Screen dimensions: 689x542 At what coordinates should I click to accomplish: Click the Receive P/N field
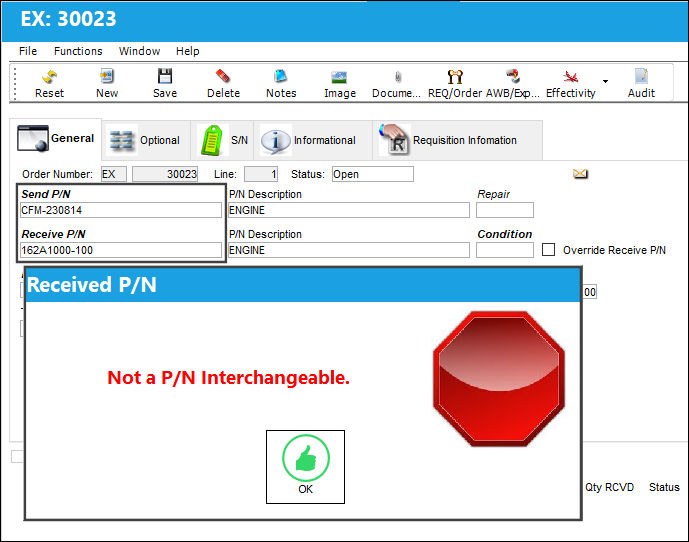pos(121,250)
